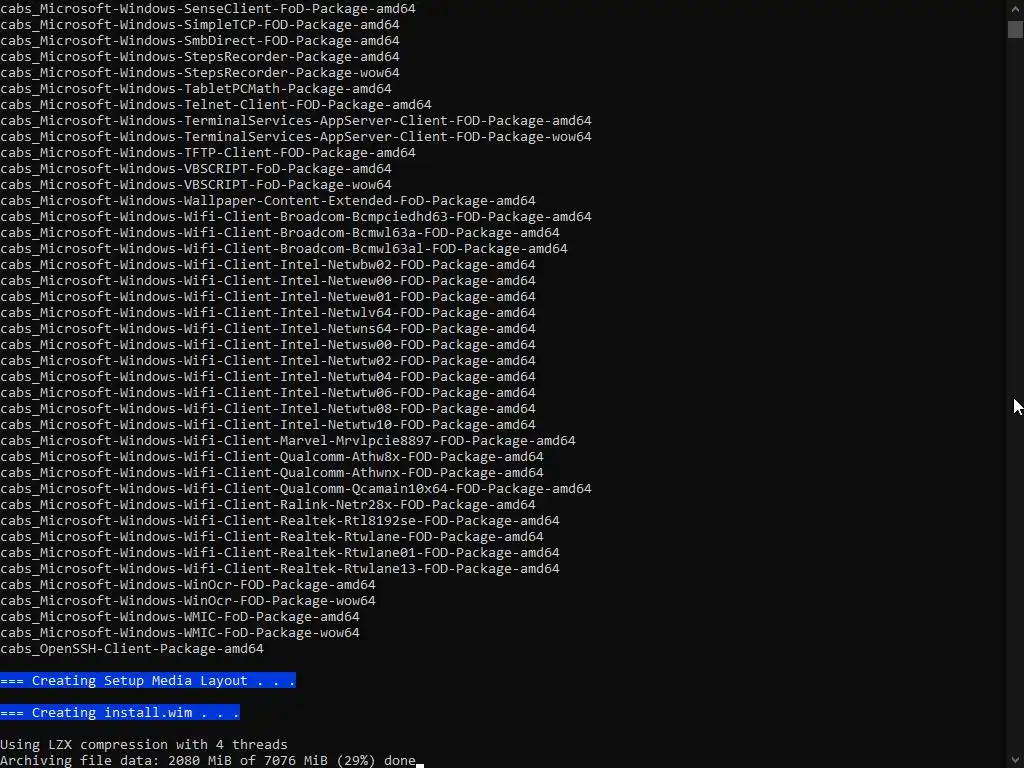This screenshot has width=1024, height=768.
Task: Click the Broadcom-Bcmpciedhd63 package line
Action: [296, 217]
